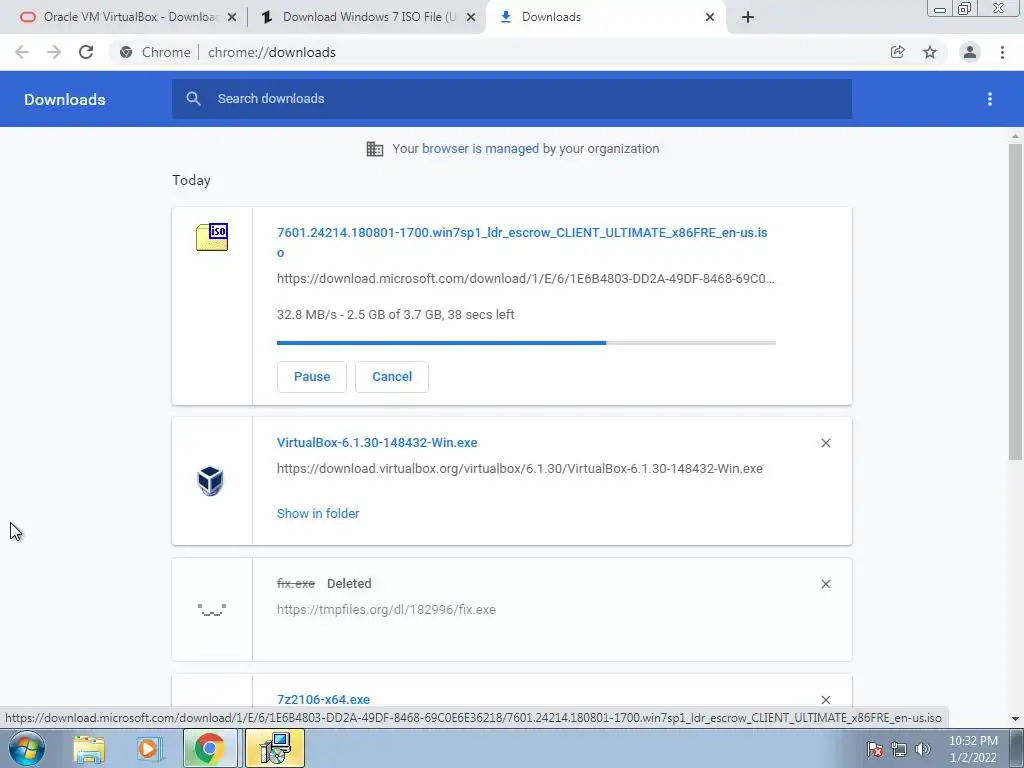Close the Downloads tab
The width and height of the screenshot is (1024, 768).
710,17
